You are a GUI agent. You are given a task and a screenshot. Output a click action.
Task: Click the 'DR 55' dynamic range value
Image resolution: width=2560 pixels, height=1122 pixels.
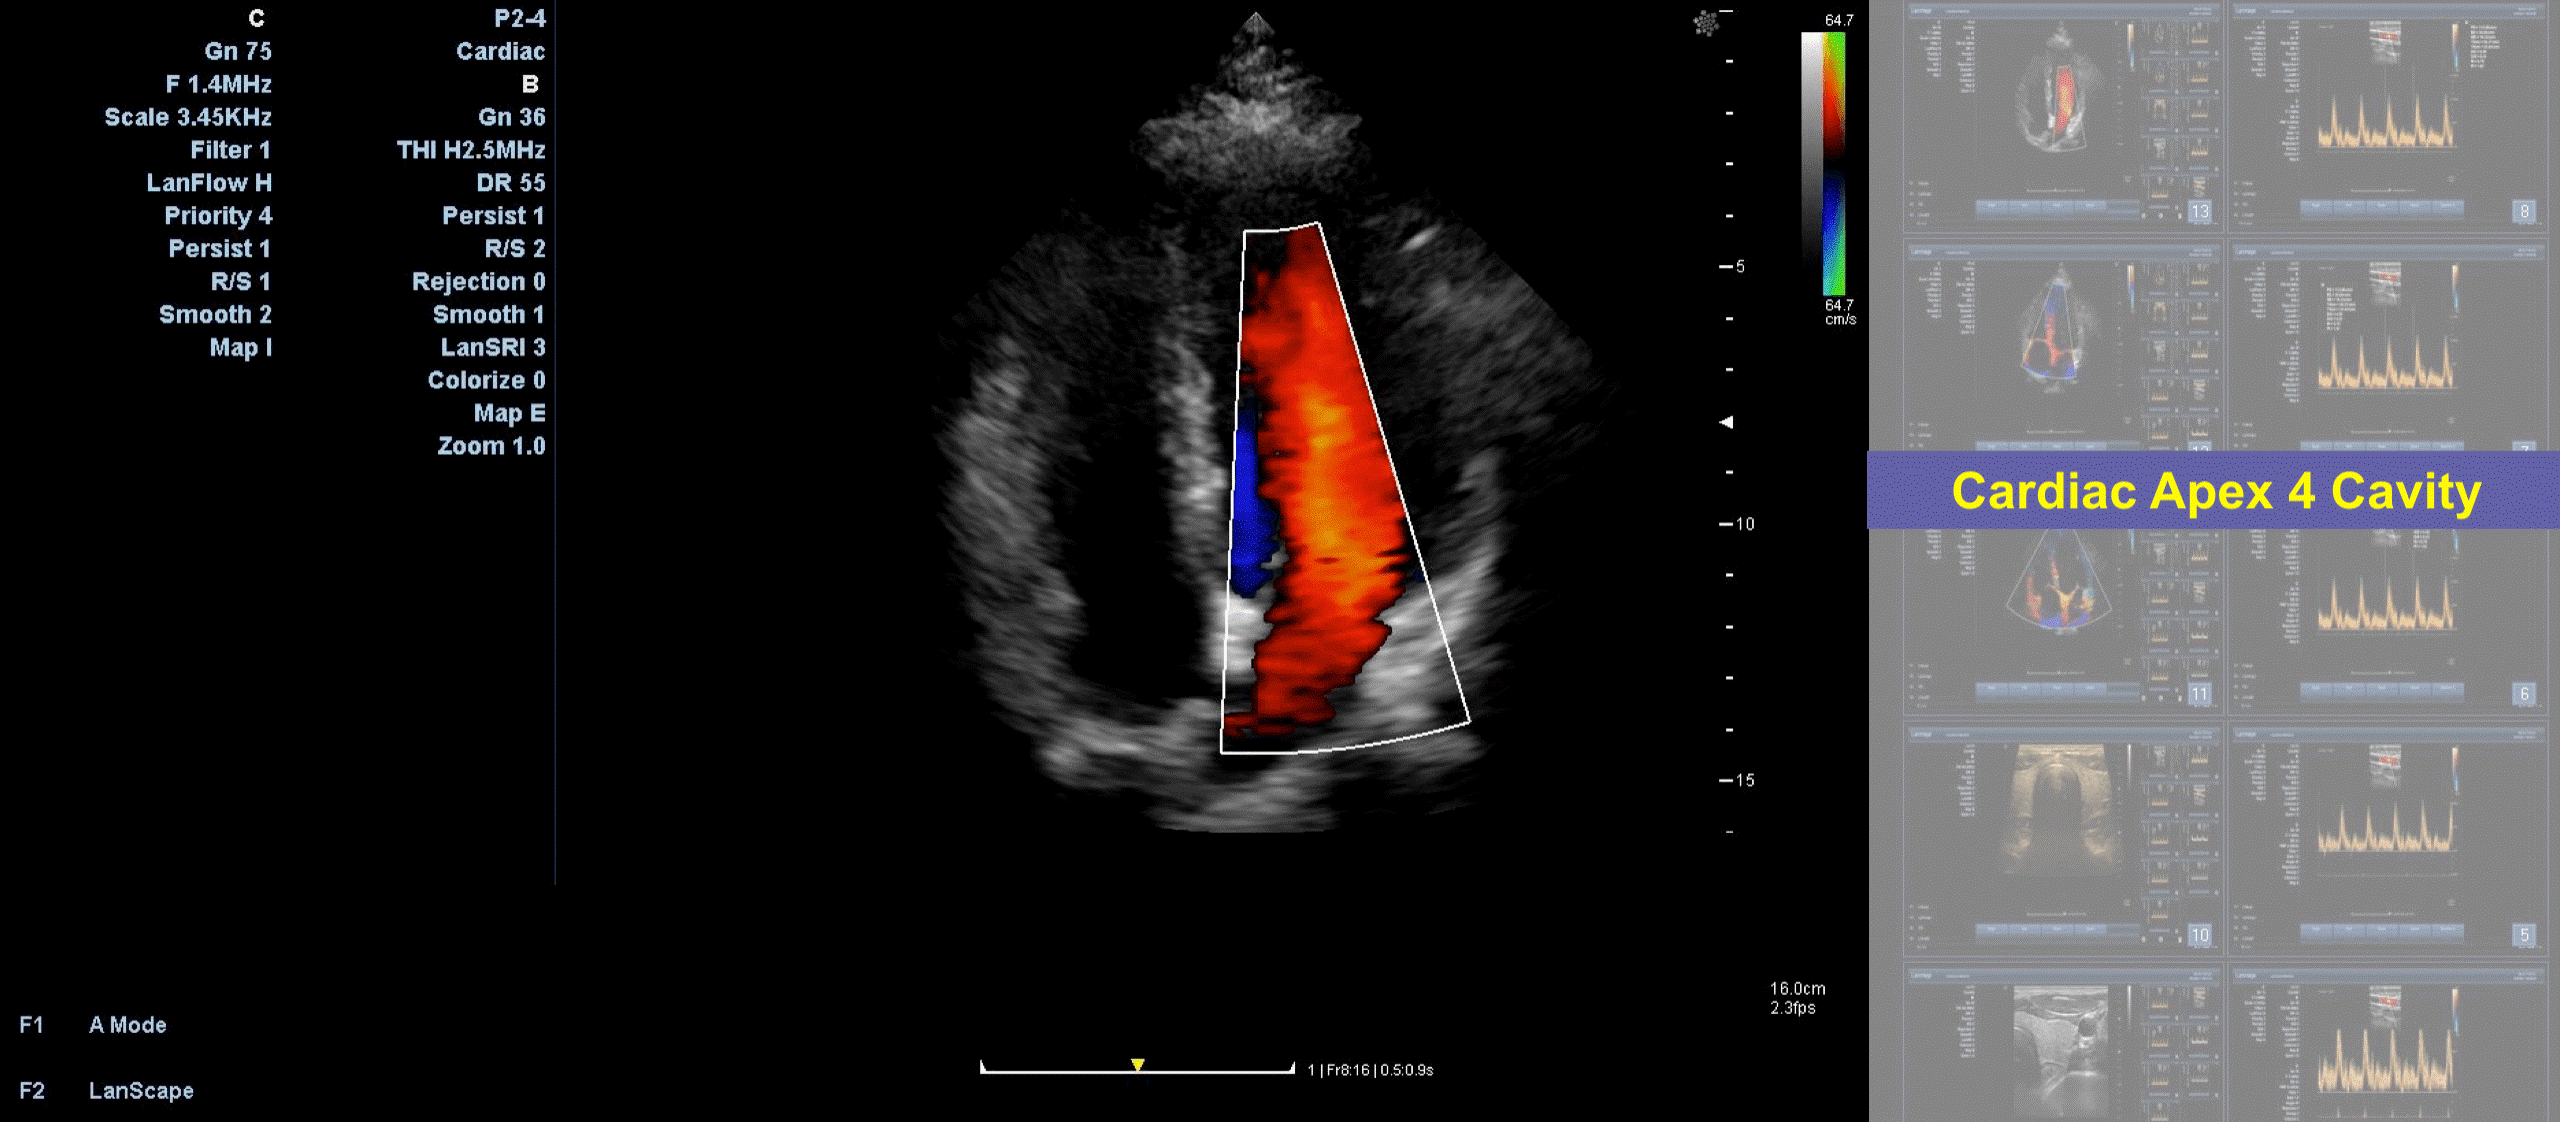tap(511, 183)
